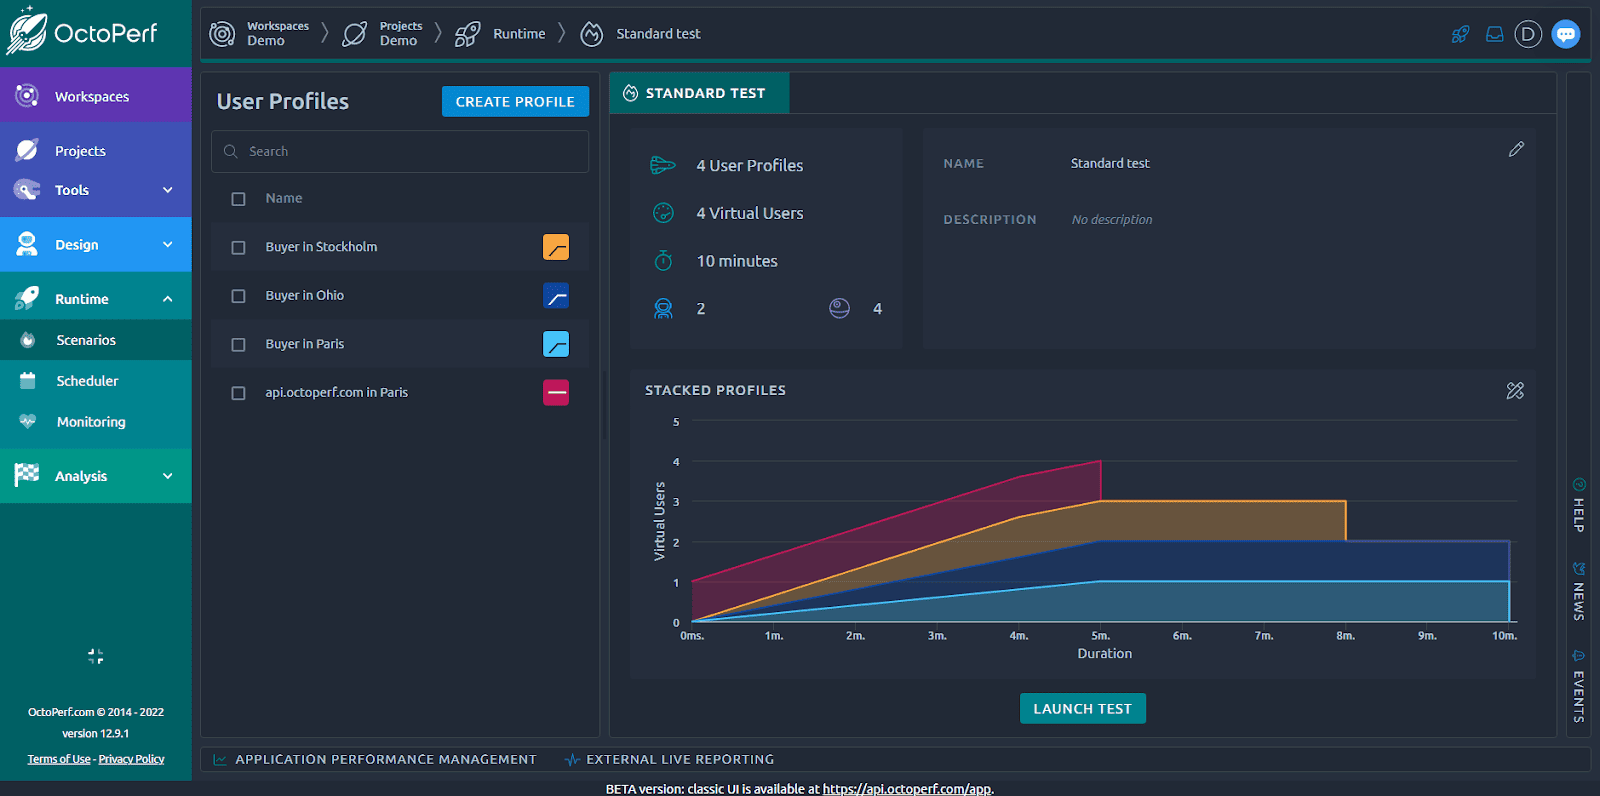Expand the Design section chevron
Screen dimensions: 1600x796
(168, 244)
